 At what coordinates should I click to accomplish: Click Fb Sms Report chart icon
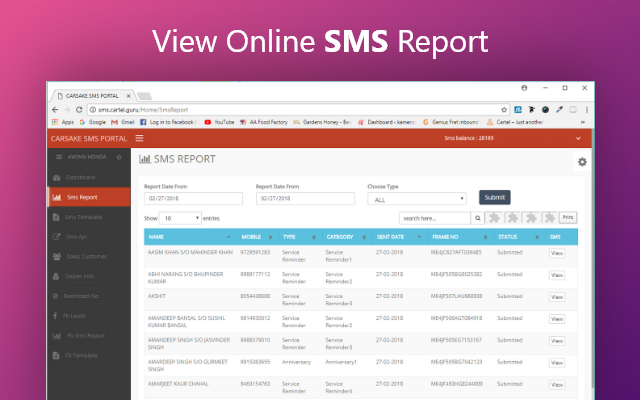pyautogui.click(x=57, y=336)
